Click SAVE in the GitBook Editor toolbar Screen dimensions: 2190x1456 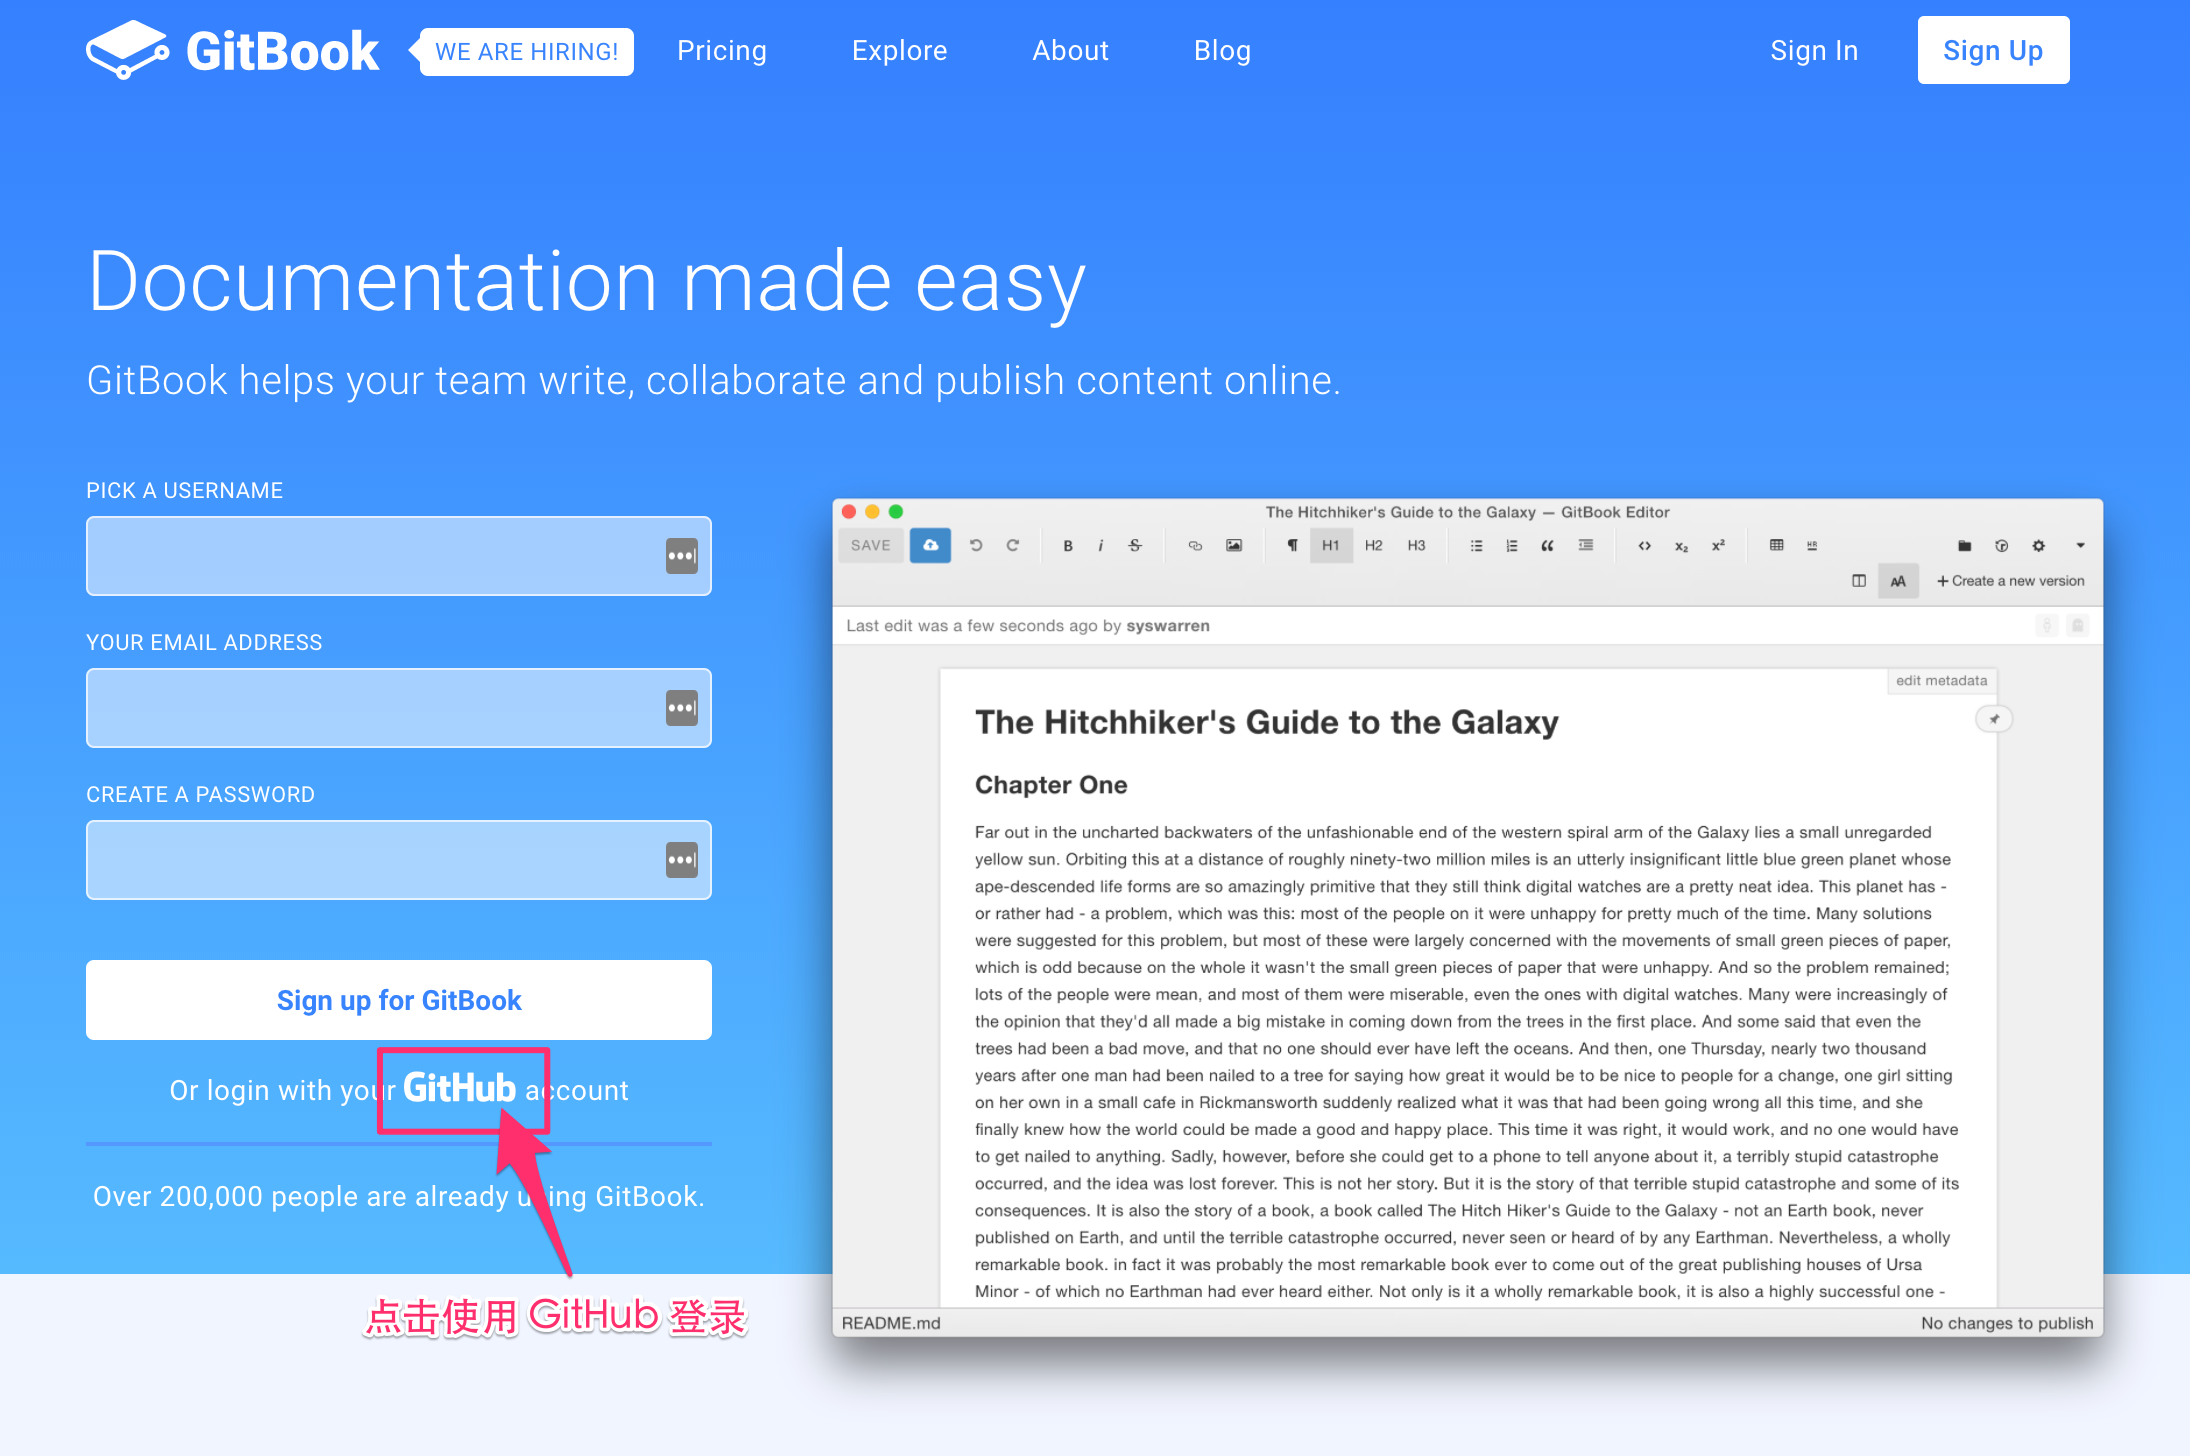871,545
